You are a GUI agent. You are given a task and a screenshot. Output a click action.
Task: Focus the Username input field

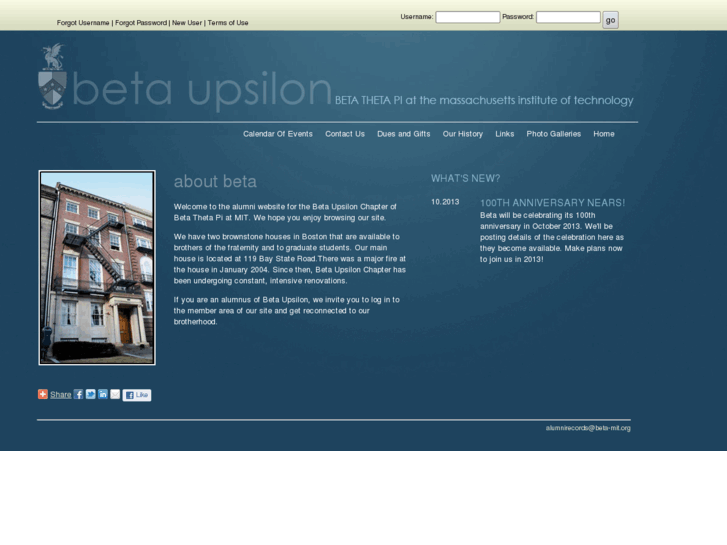(x=468, y=17)
